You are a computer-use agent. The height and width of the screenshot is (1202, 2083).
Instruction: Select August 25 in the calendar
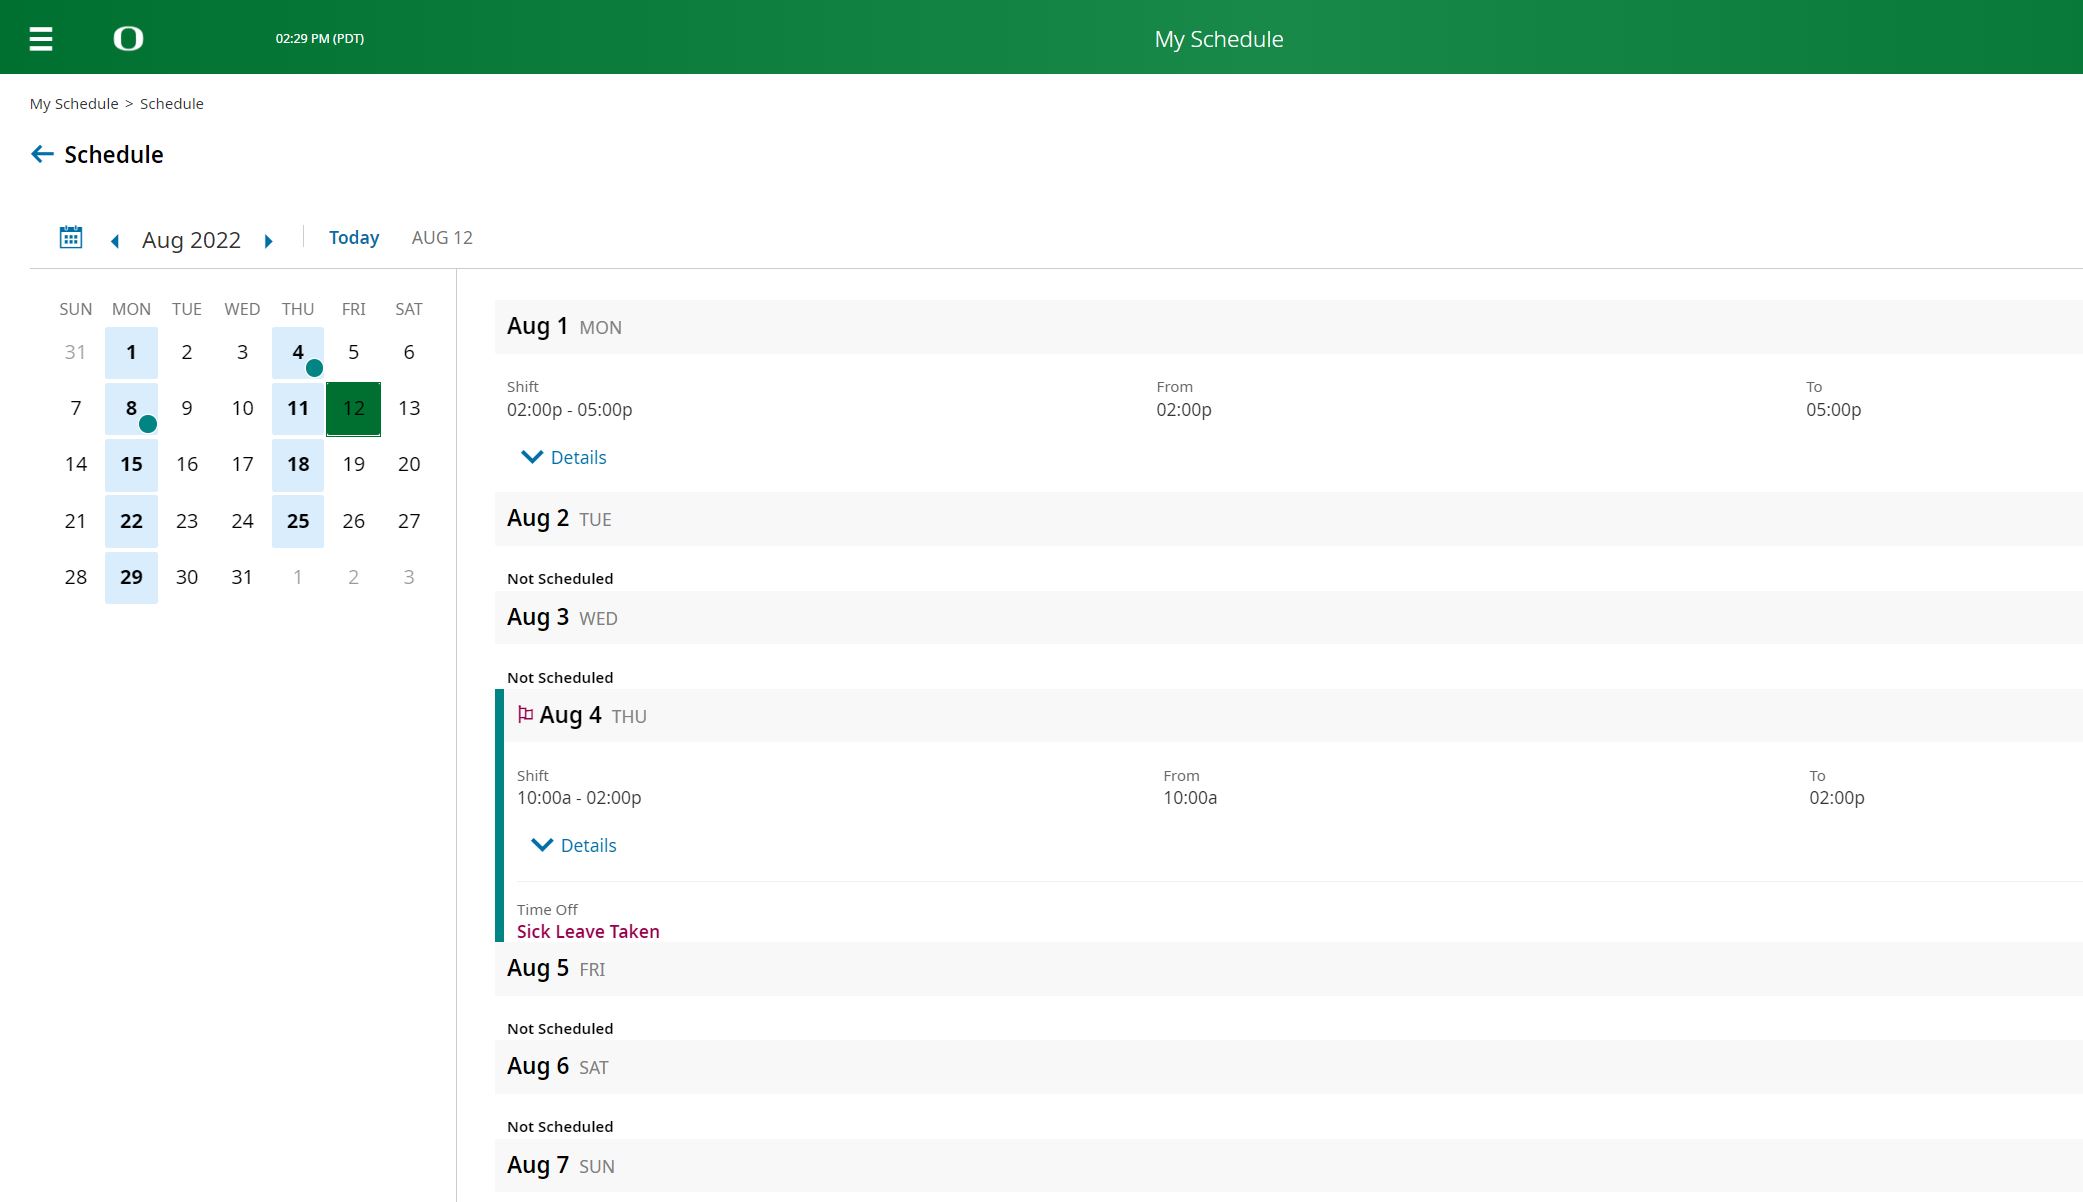(x=298, y=522)
